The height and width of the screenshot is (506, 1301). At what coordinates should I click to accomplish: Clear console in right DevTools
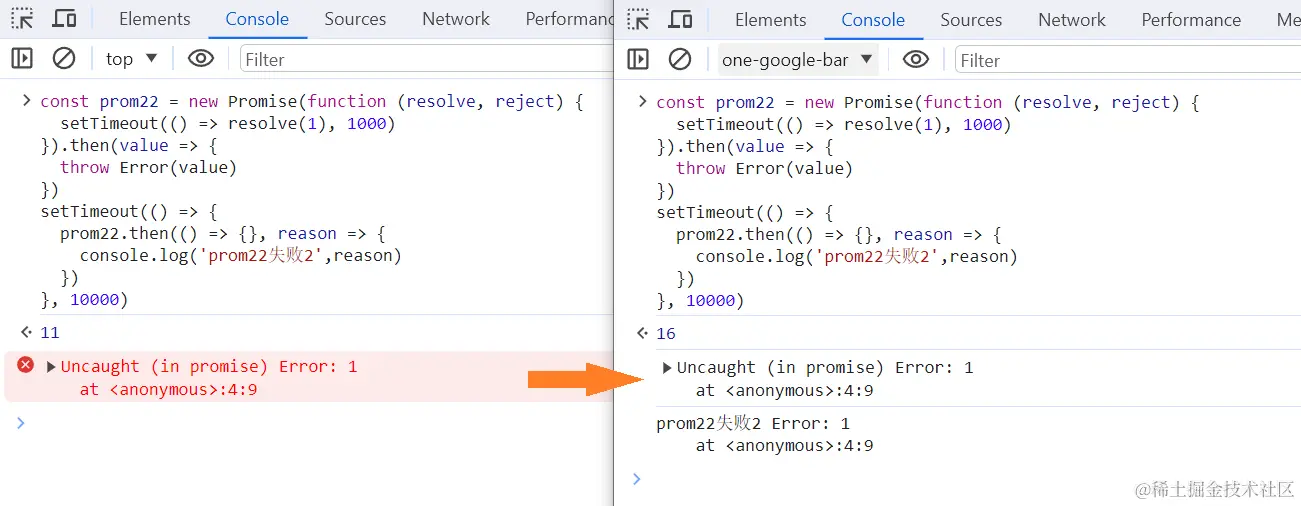[680, 60]
